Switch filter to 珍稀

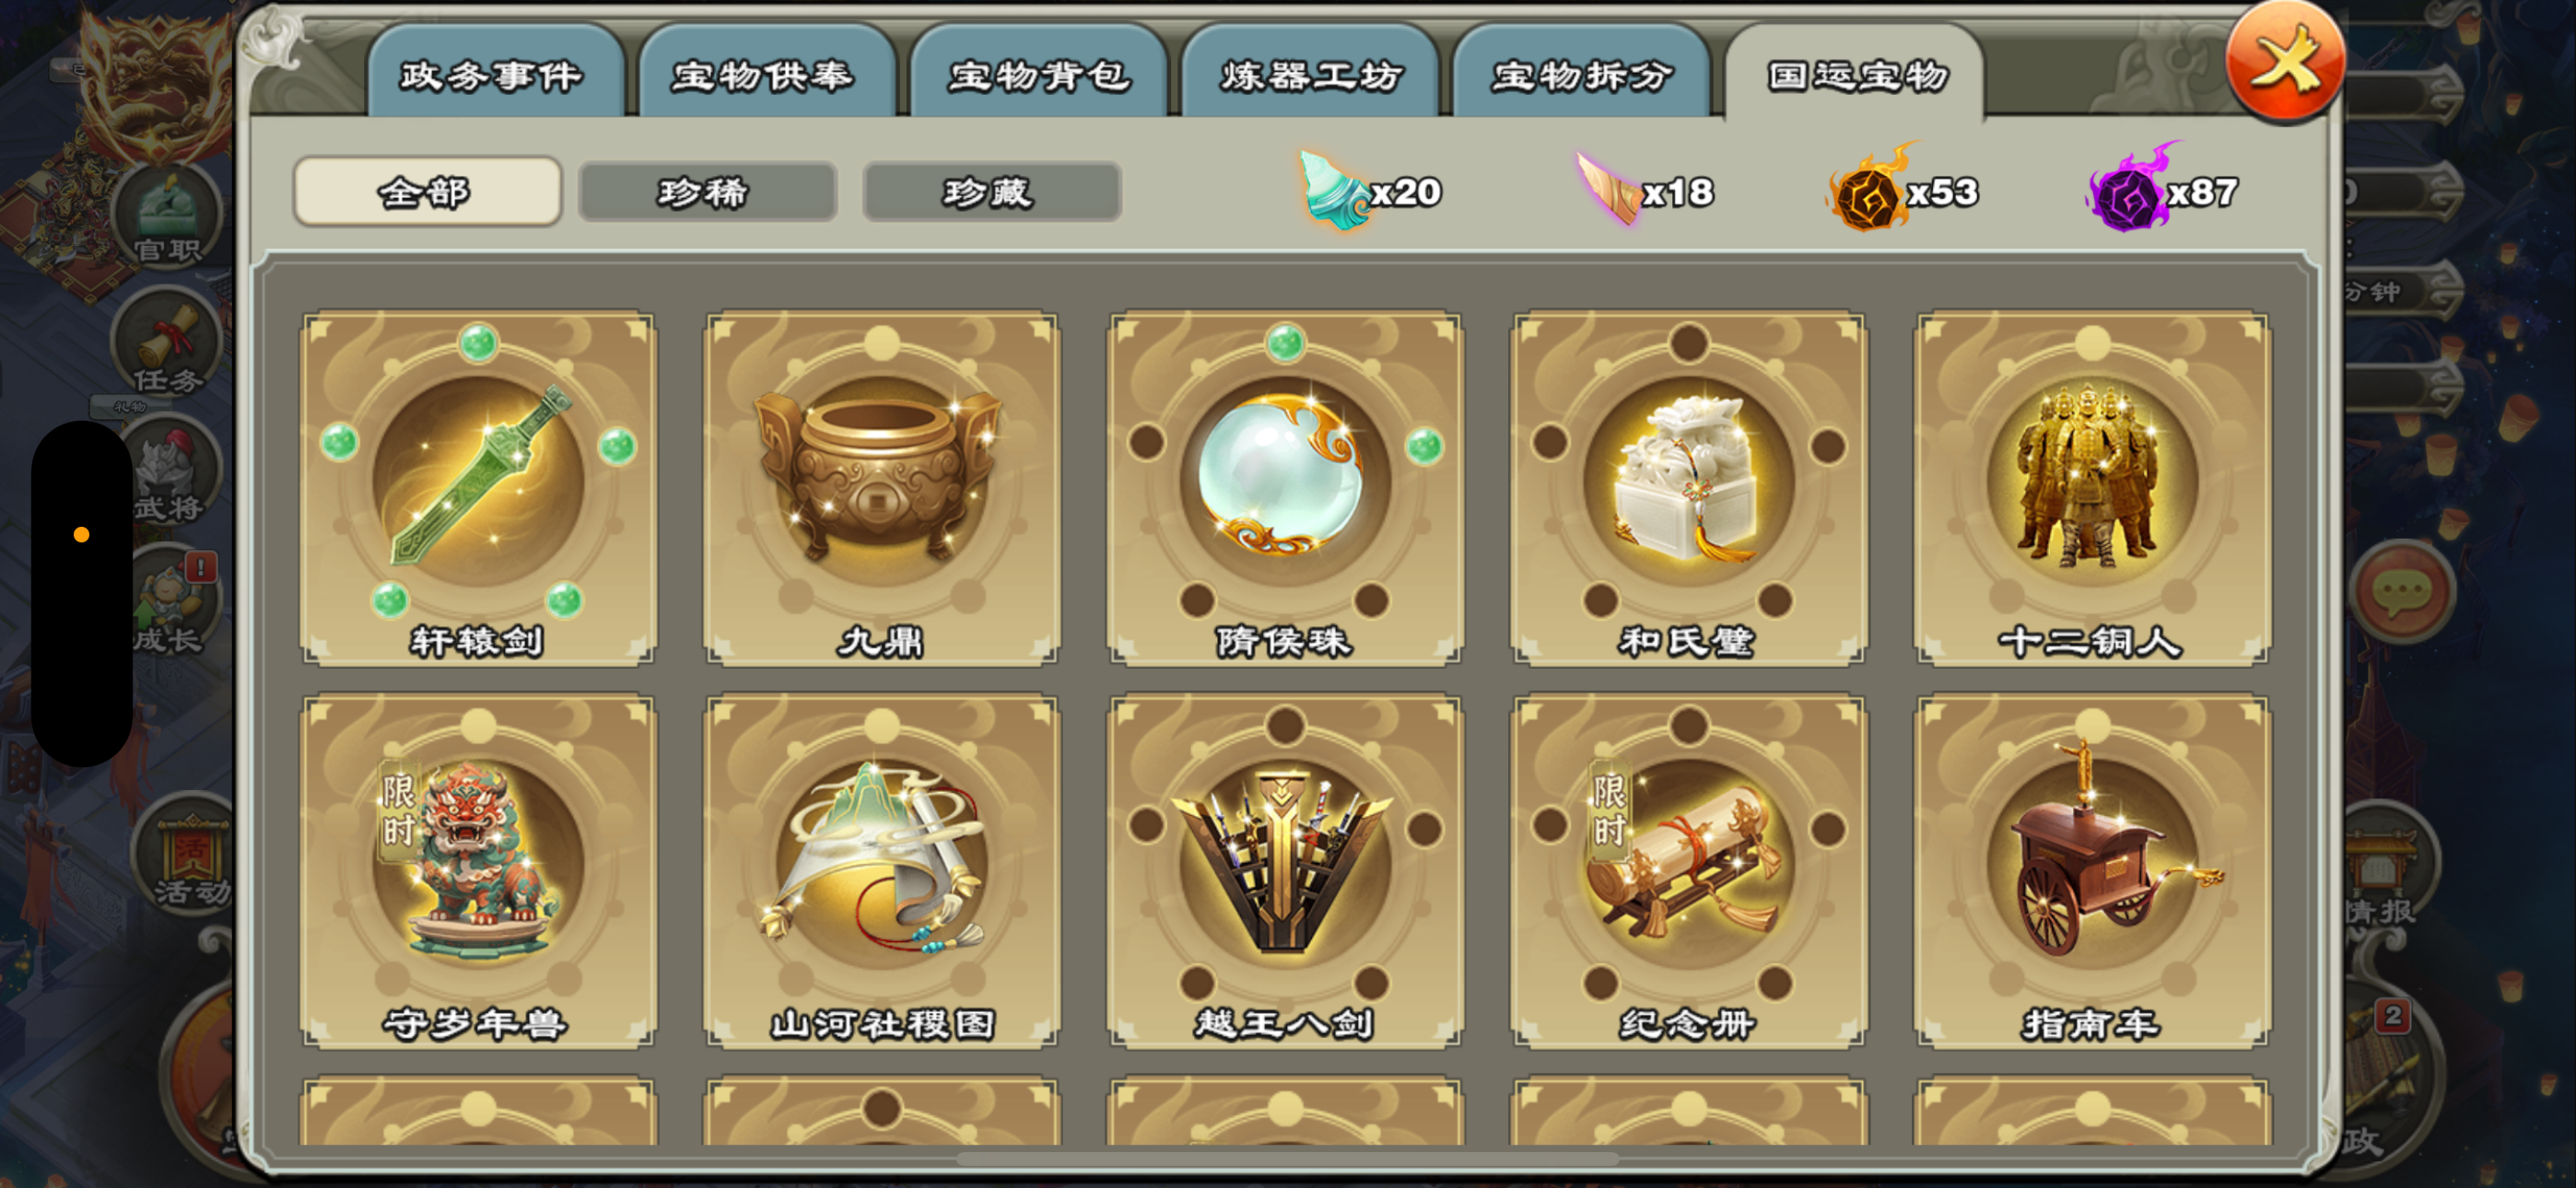[707, 191]
